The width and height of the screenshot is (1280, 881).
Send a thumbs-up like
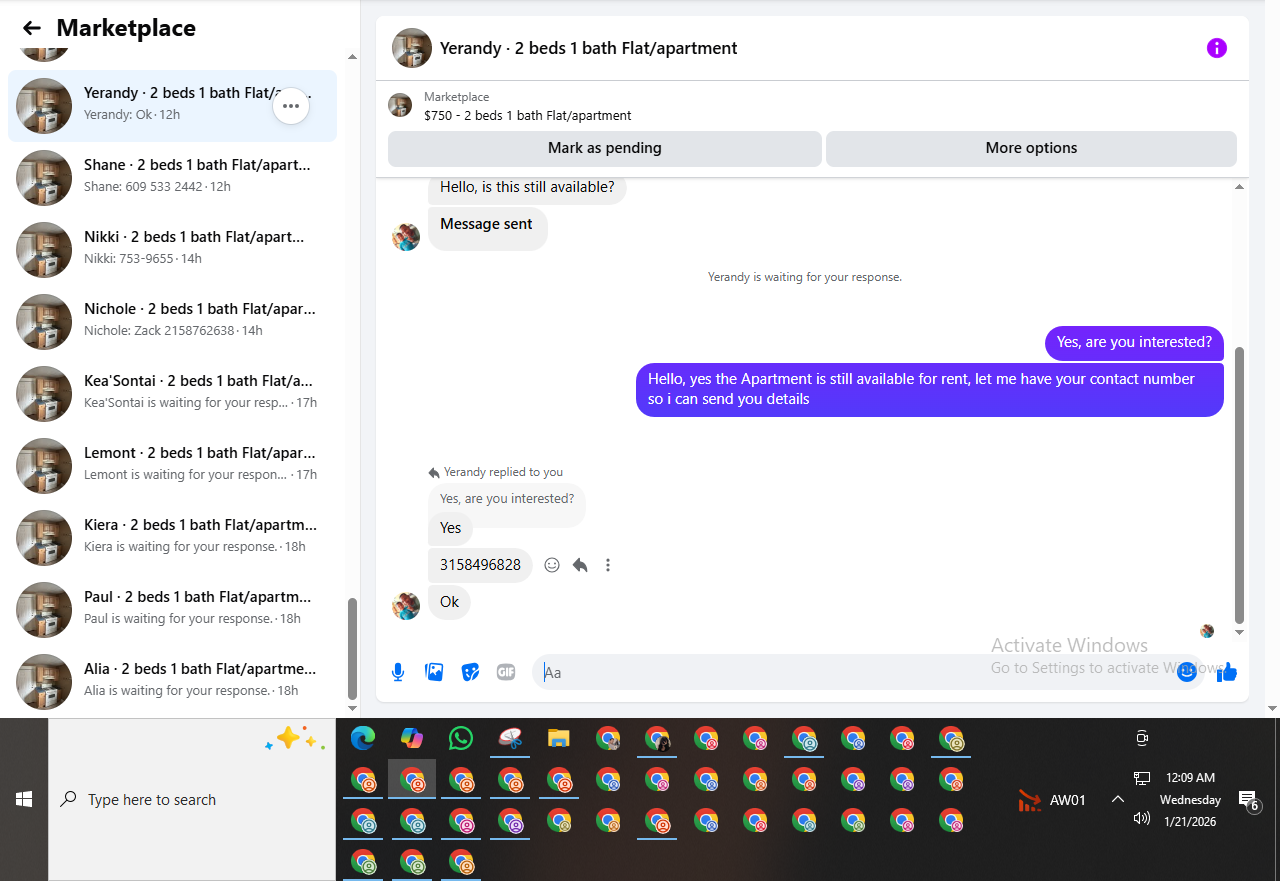[1227, 672]
